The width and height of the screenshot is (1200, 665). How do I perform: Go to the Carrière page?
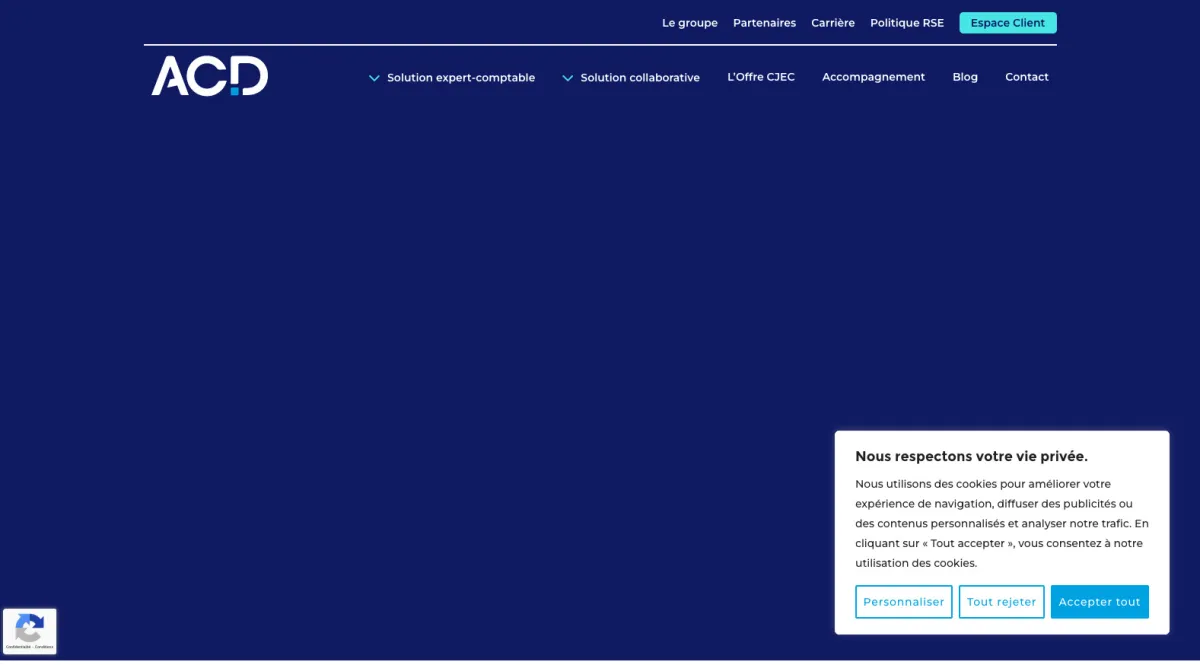(x=833, y=23)
